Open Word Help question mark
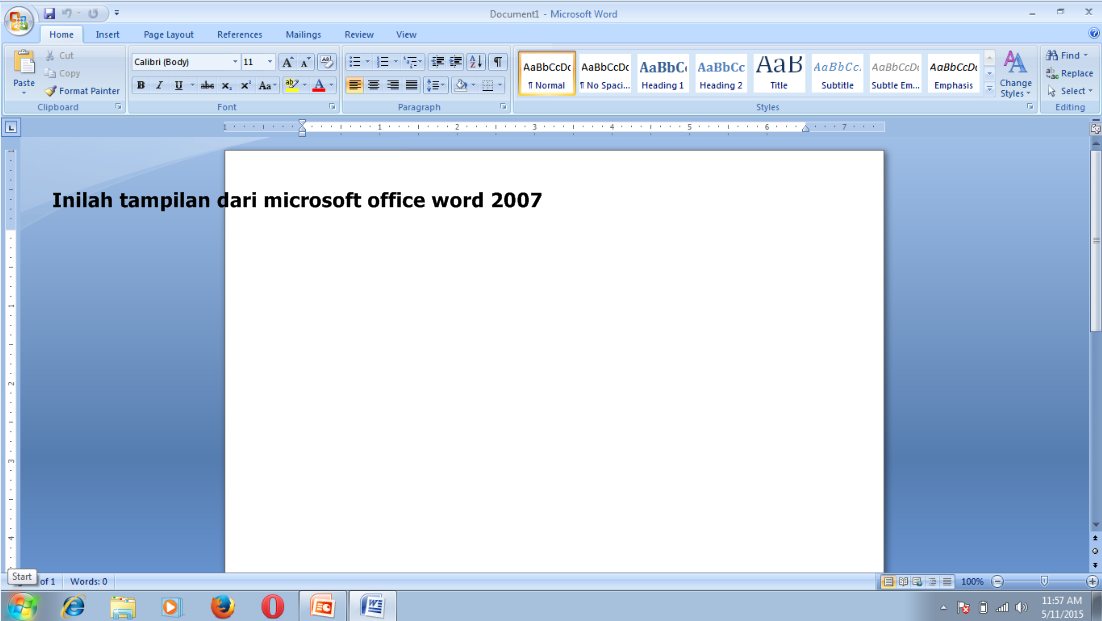The image size is (1102, 621). pyautogui.click(x=1094, y=33)
